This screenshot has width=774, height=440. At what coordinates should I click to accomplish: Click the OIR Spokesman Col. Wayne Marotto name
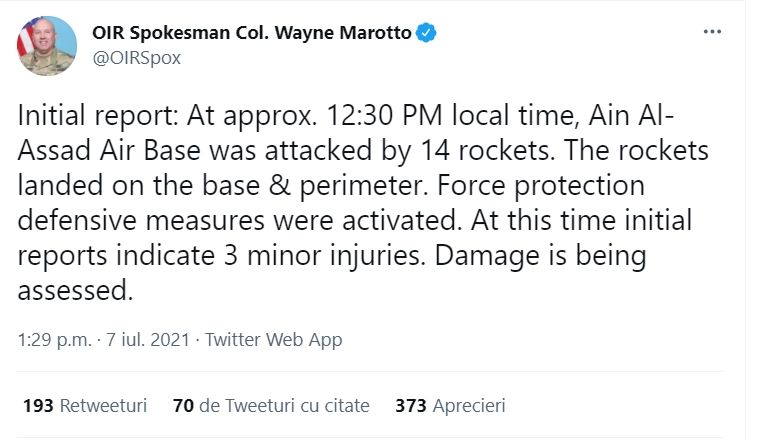(251, 33)
